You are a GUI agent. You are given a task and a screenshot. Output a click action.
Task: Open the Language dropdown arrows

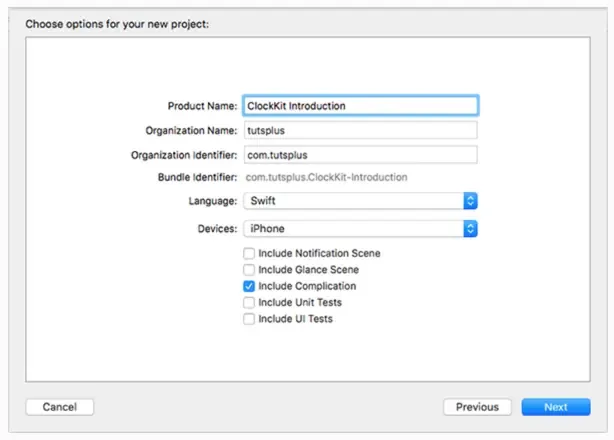tap(470, 201)
